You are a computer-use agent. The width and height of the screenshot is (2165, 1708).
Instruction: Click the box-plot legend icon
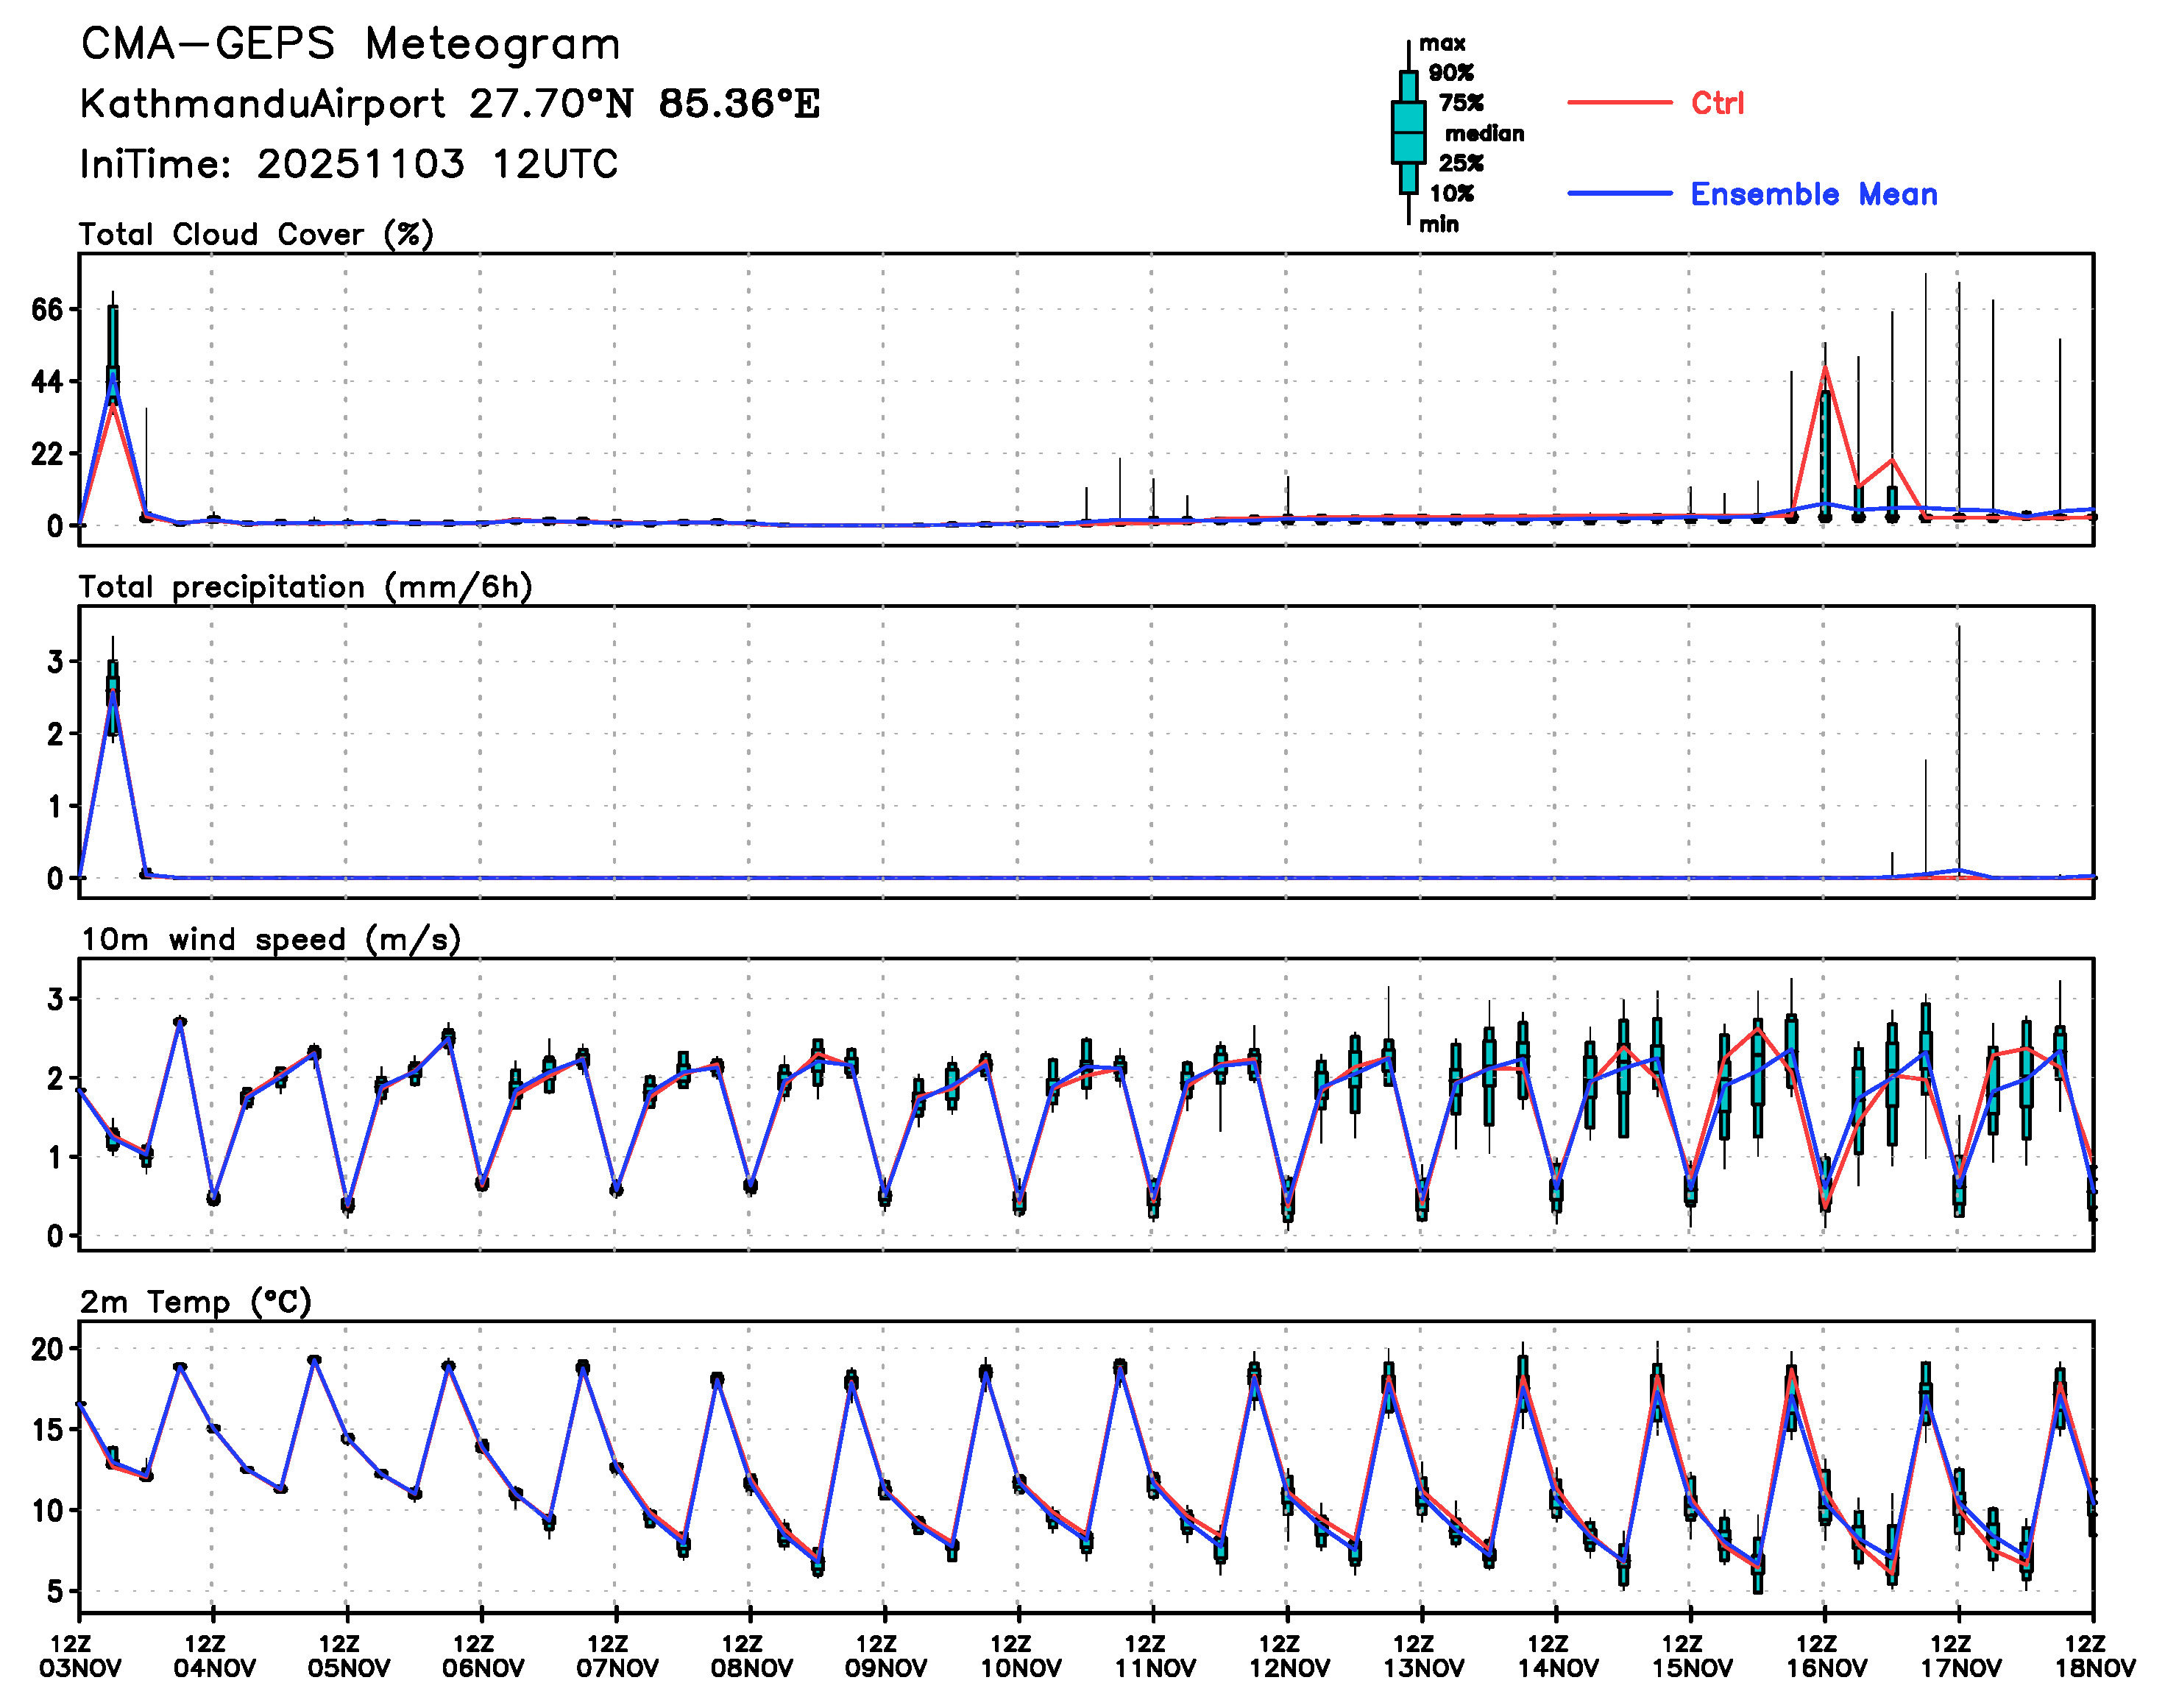(1408, 132)
